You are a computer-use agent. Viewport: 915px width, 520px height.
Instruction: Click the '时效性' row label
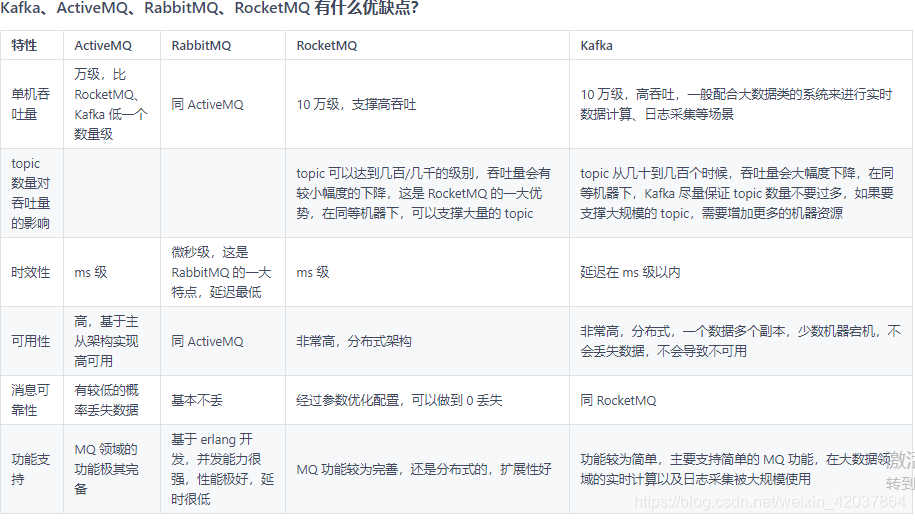[32, 272]
